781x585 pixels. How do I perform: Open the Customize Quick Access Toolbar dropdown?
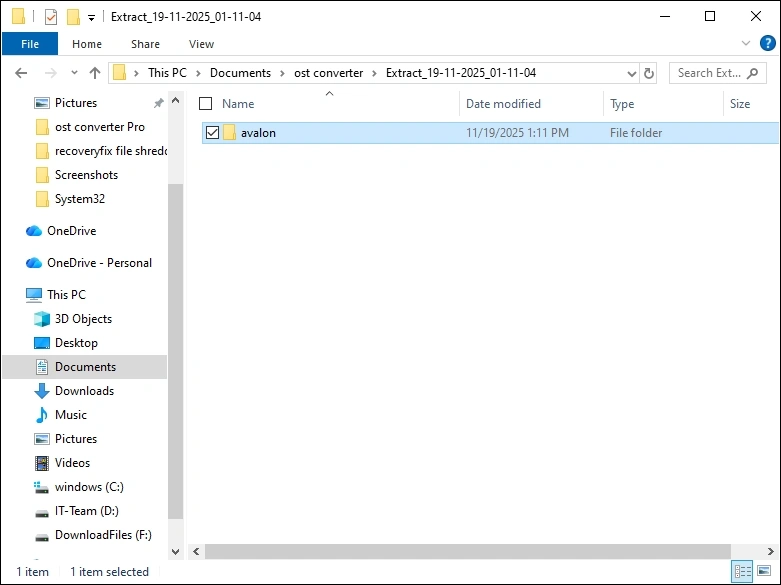click(92, 17)
